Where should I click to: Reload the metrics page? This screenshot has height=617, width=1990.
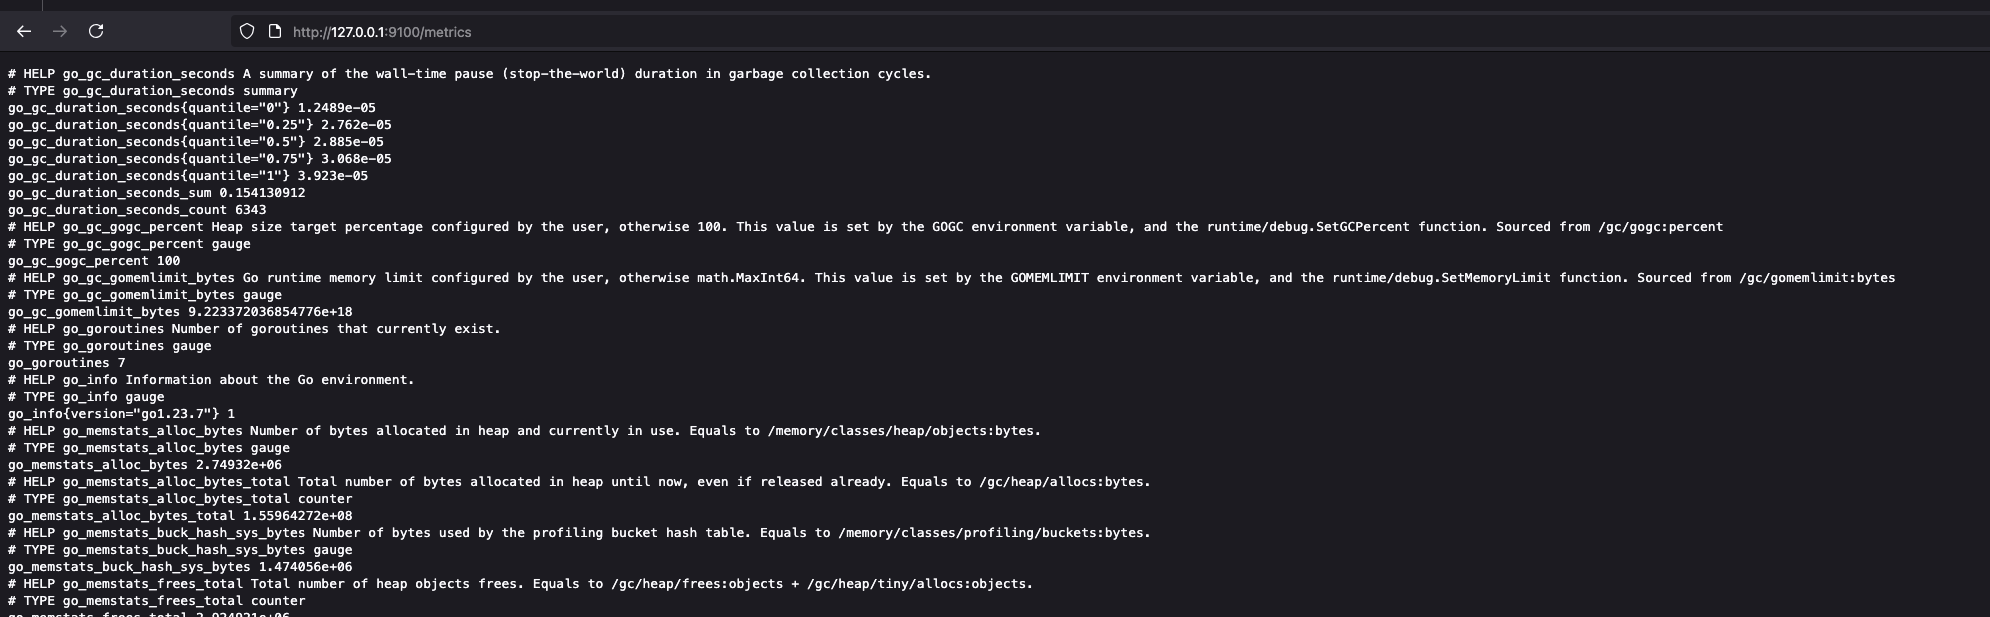pos(96,32)
